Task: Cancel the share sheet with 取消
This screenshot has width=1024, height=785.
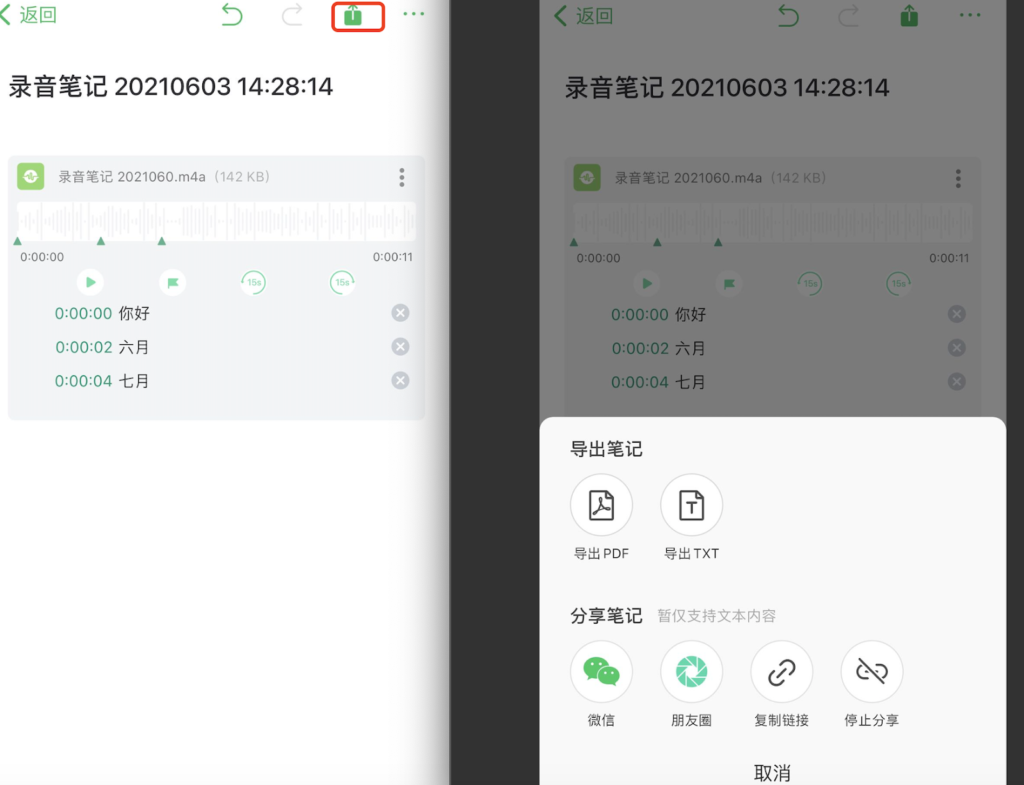Action: coord(771,772)
